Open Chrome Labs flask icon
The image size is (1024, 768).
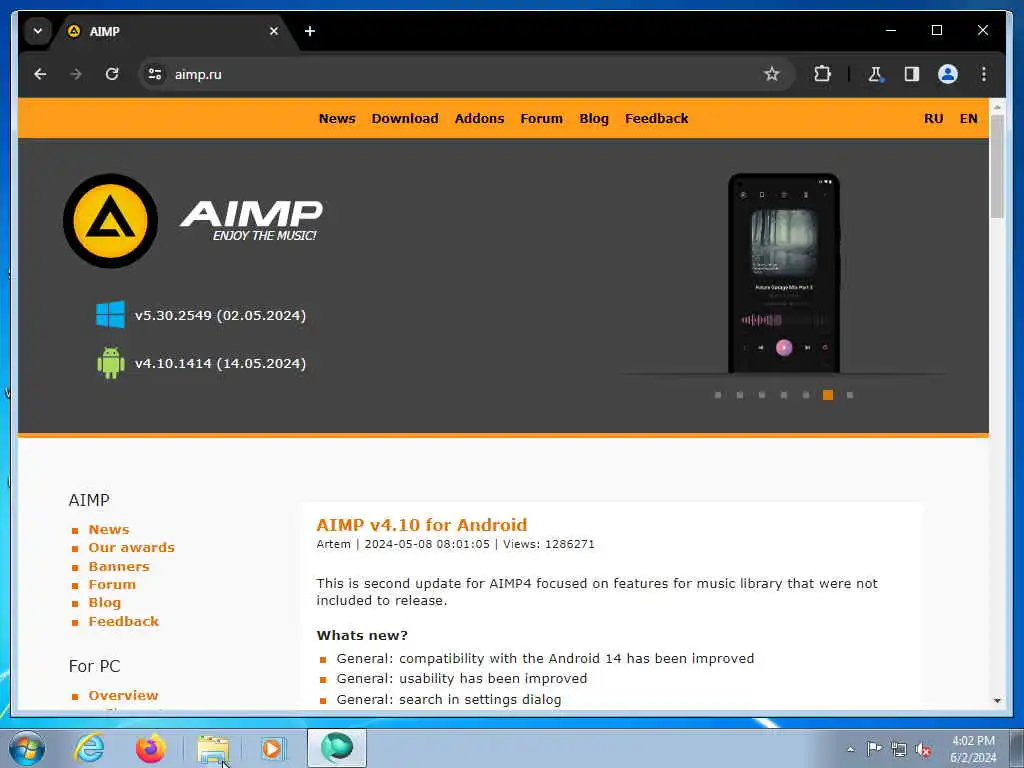point(875,74)
